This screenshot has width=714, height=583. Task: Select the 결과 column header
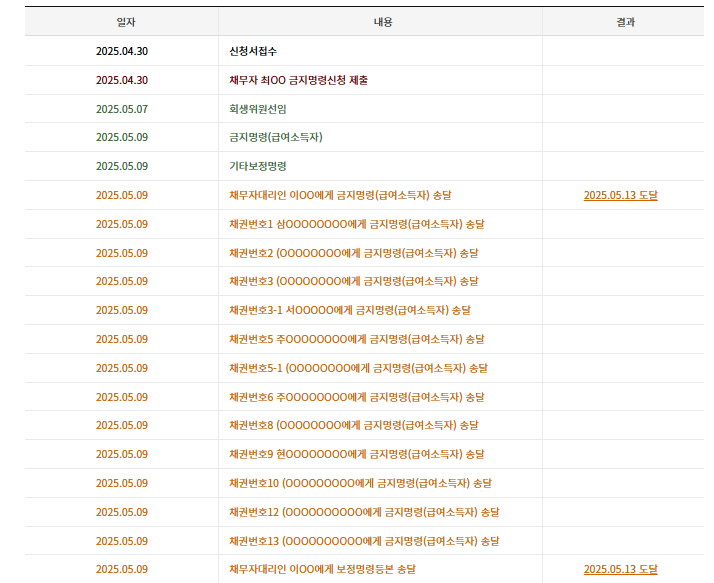625,22
